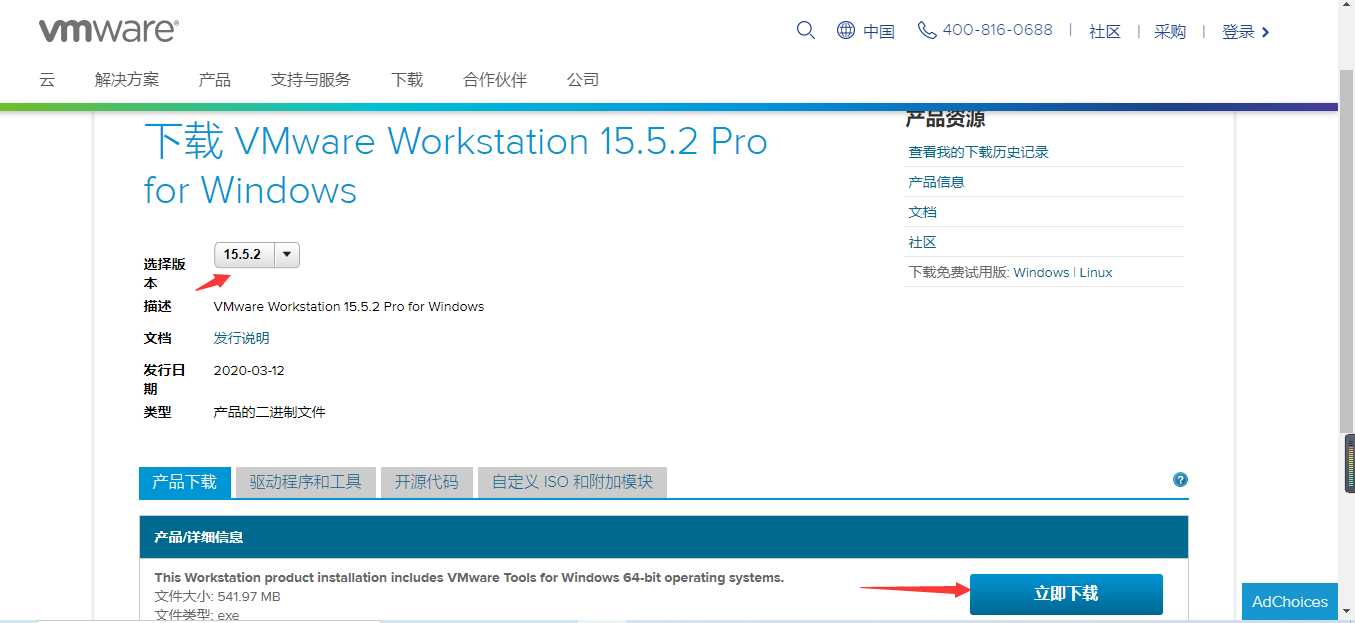The image size is (1355, 623).
Task: Open the 社区 link in header
Action: pyautogui.click(x=1105, y=32)
